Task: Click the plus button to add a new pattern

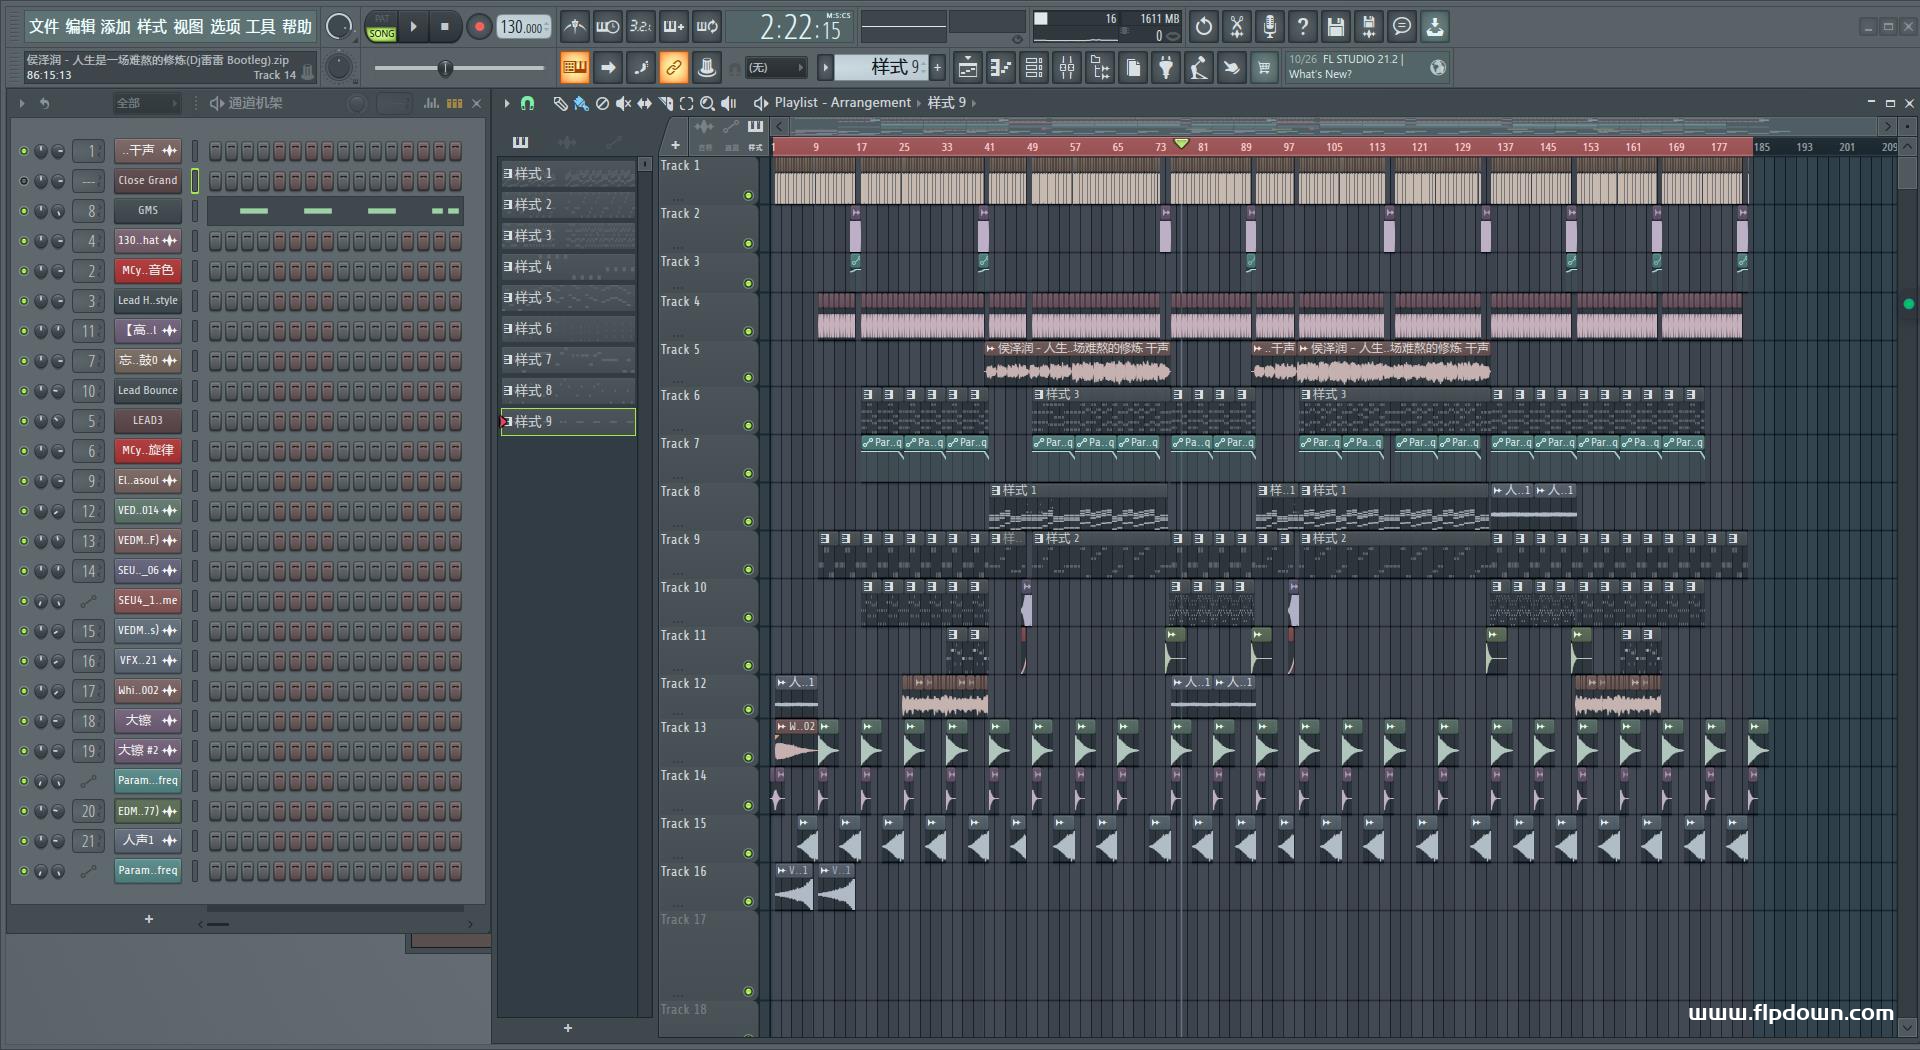Action: [x=937, y=67]
